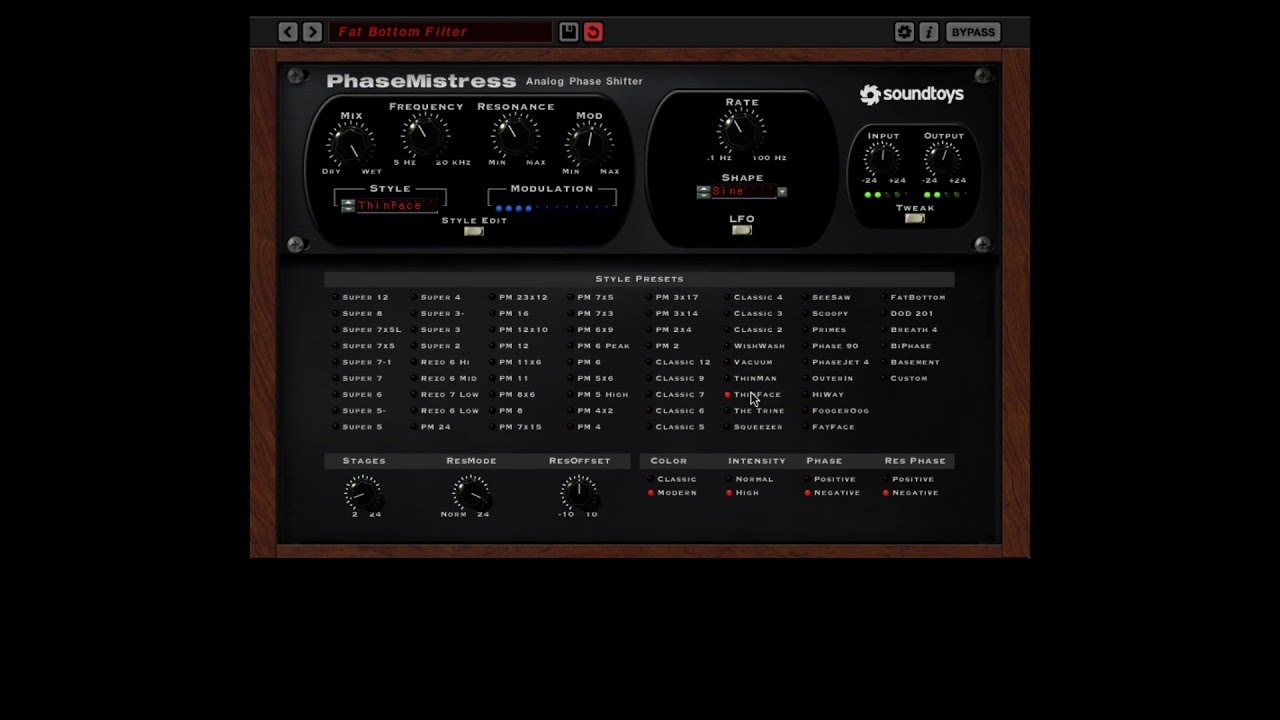The image size is (1280, 720).
Task: Select the WishWash style preset
Action: [x=755, y=346]
